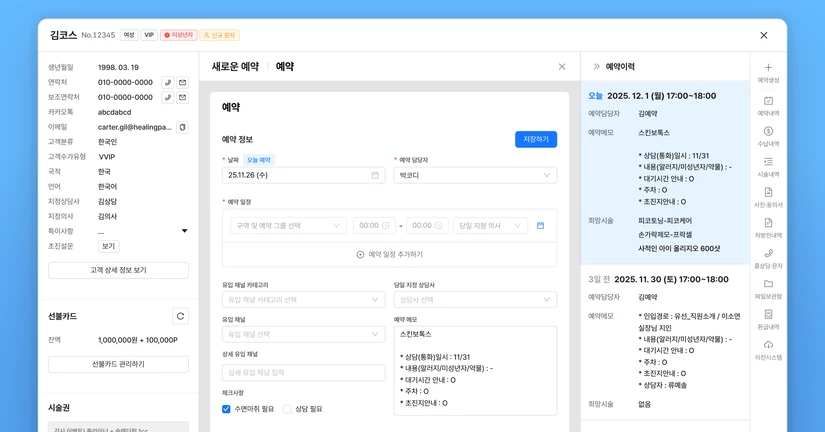This screenshot has height=432, width=825.
Task: Click end time 00:00 input
Action: click(x=427, y=225)
